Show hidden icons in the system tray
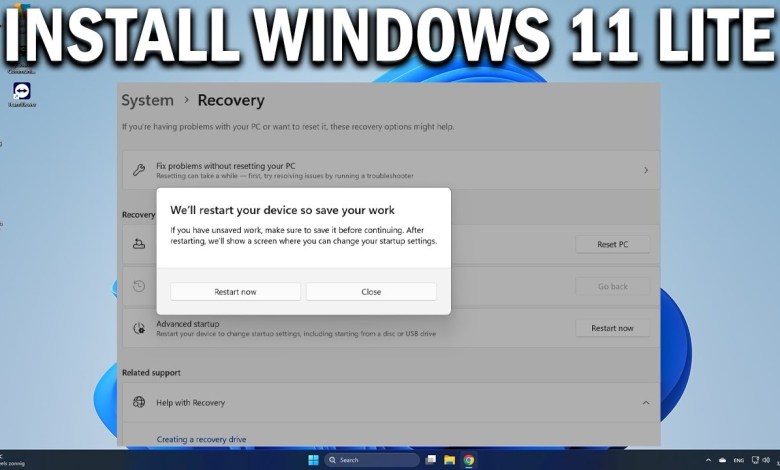The image size is (780, 470). (x=708, y=461)
